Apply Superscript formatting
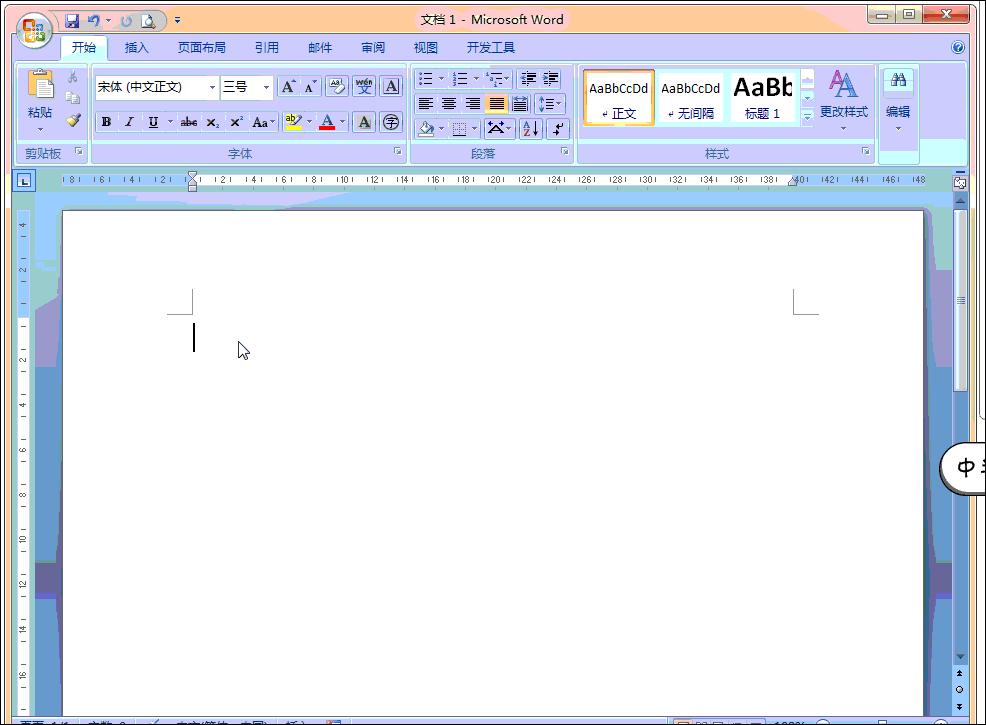The width and height of the screenshot is (986, 725). [236, 121]
